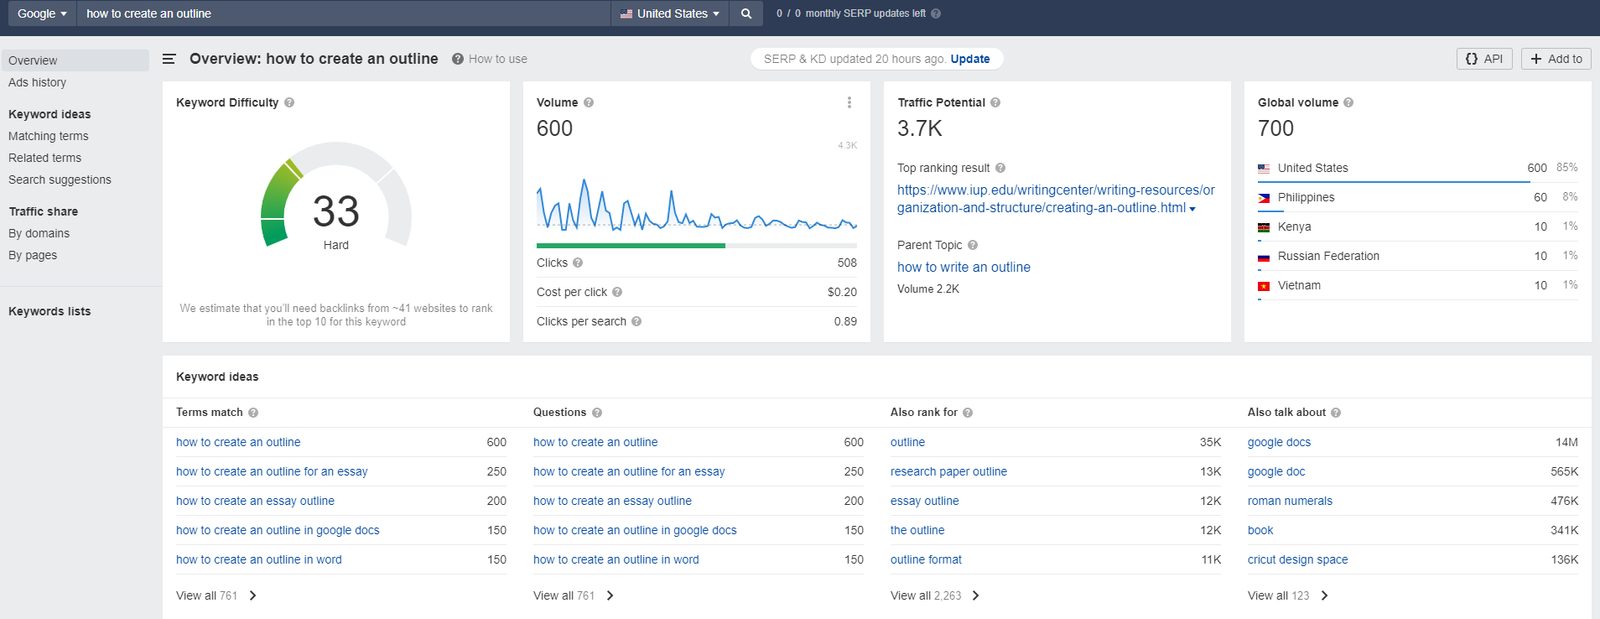The image size is (1600, 619).
Task: Open Questions how to create an outline in google docs
Action: [x=635, y=531]
